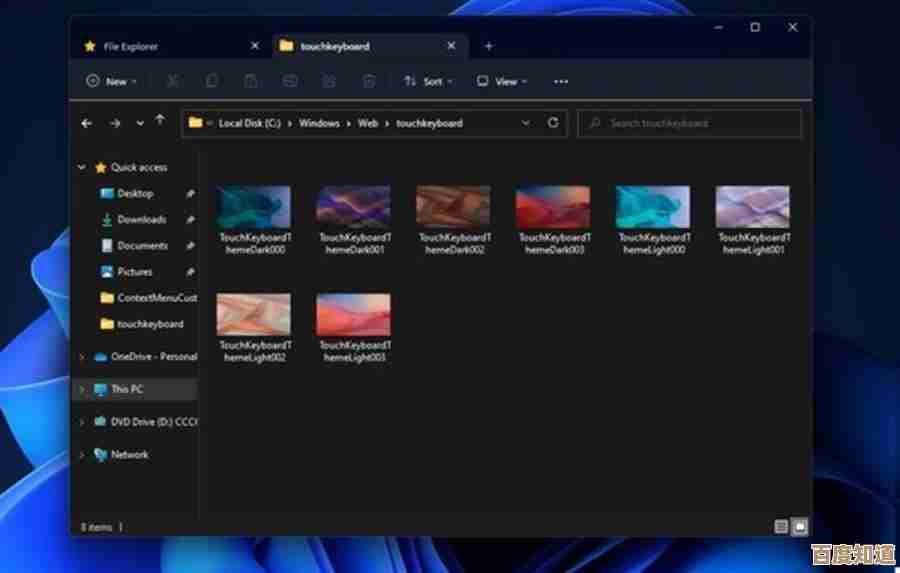Expand the This PC tree node
Image resolution: width=900 pixels, height=573 pixels.
[x=82, y=389]
